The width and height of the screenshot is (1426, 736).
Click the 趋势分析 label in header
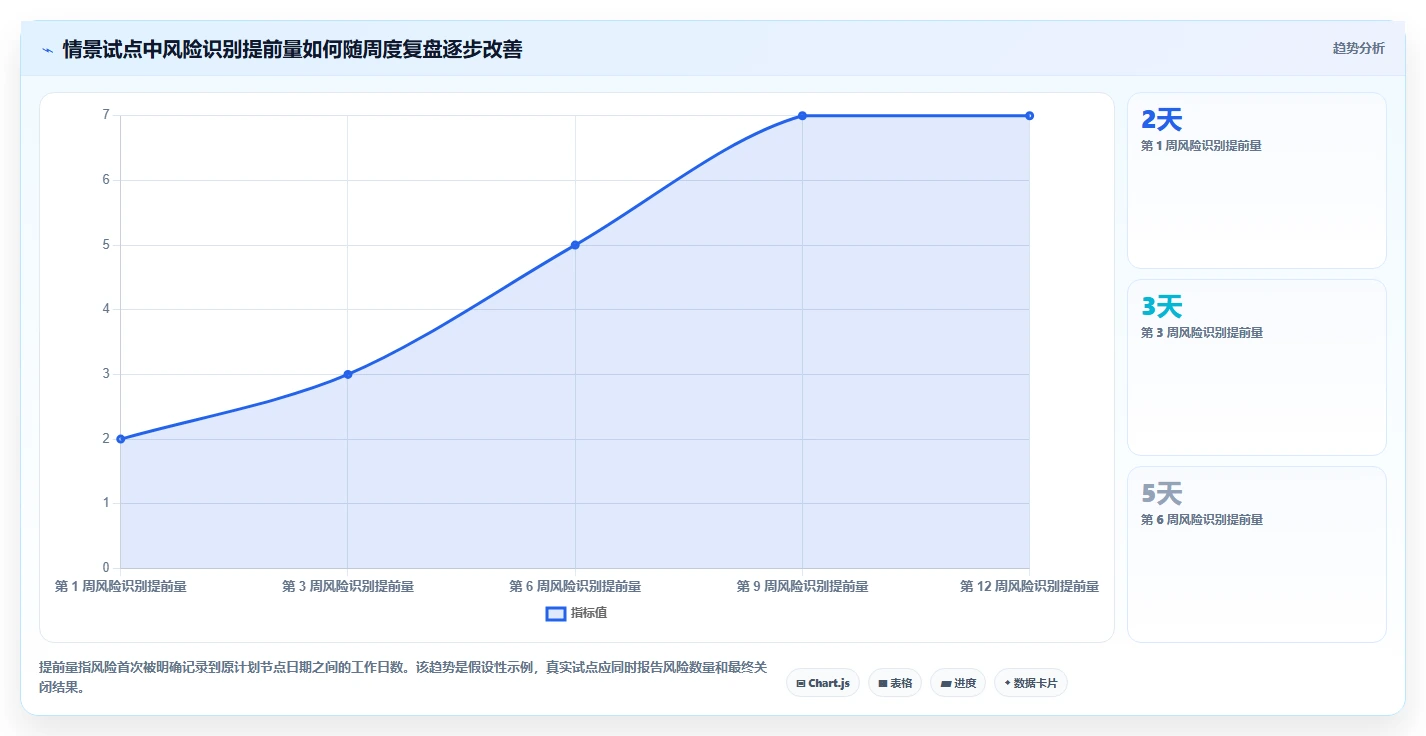(1358, 48)
